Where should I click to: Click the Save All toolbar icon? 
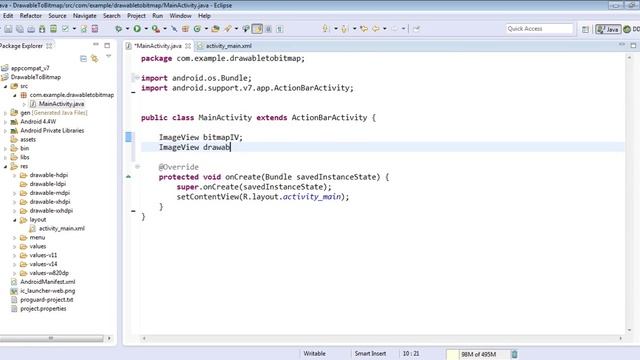[20, 29]
